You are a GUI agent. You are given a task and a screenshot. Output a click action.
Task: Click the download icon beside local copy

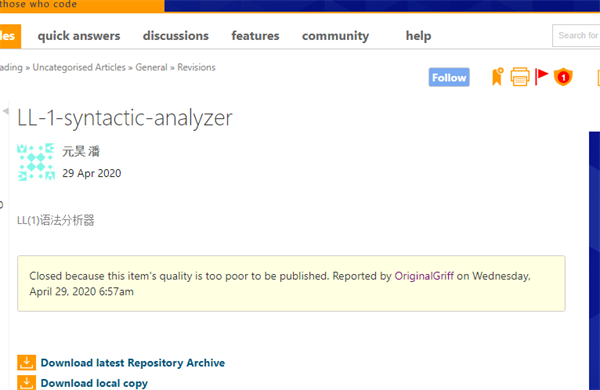[x=26, y=382]
